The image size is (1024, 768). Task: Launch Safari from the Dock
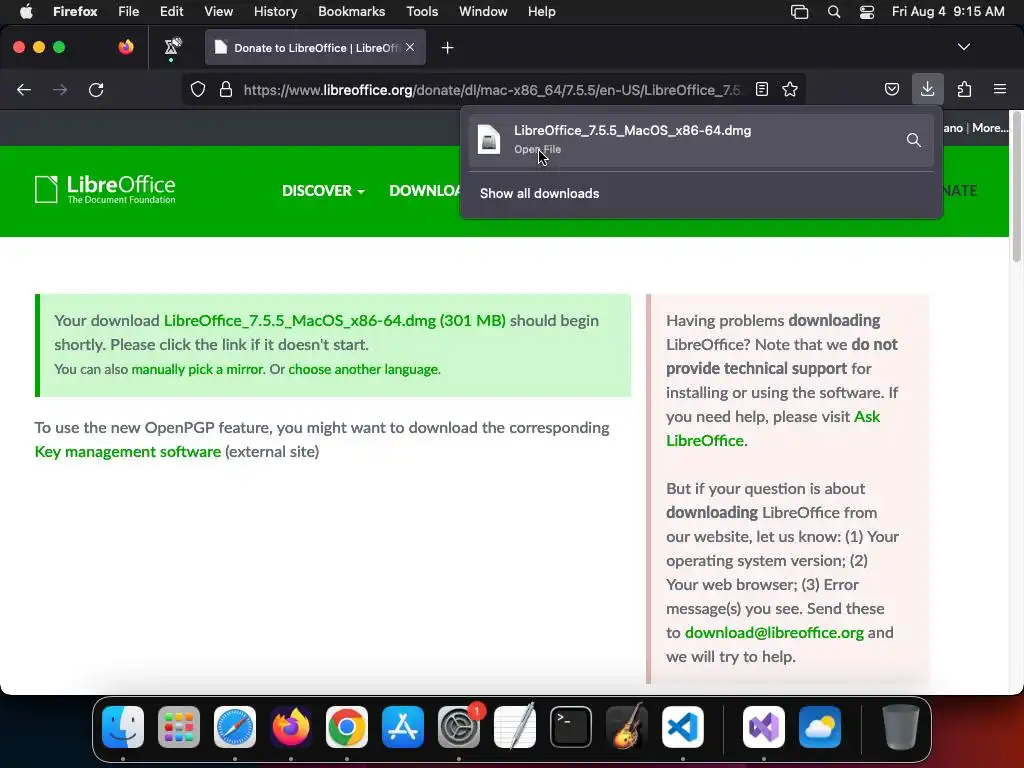pos(235,727)
